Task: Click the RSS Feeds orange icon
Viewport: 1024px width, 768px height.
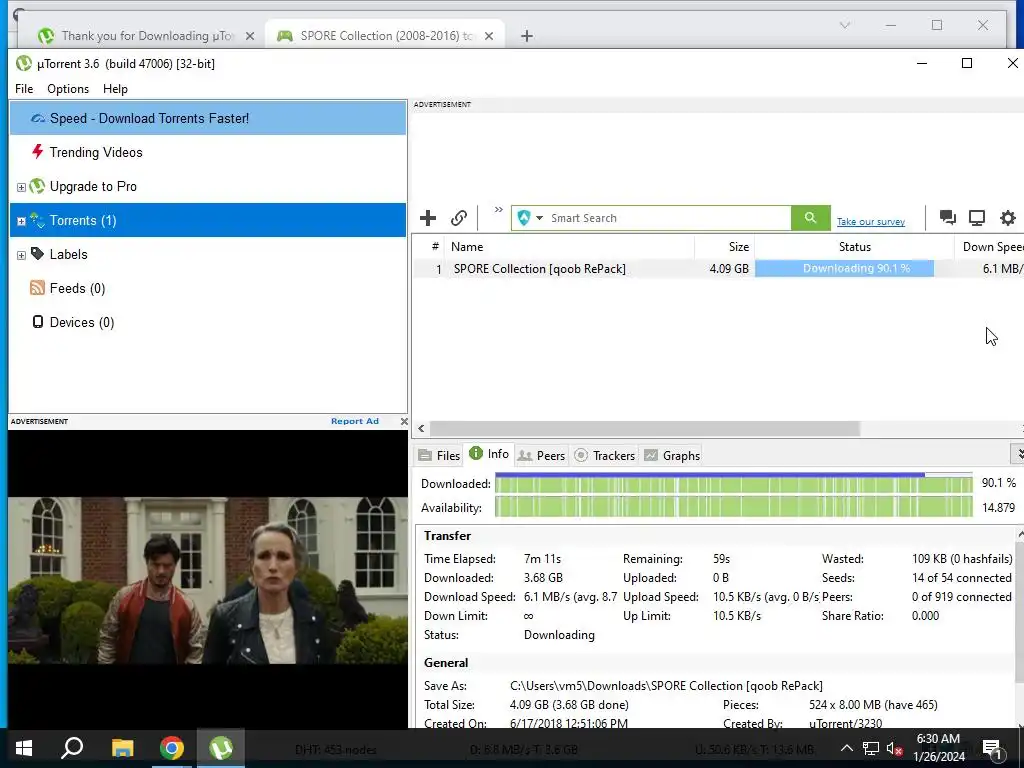Action: [37, 287]
